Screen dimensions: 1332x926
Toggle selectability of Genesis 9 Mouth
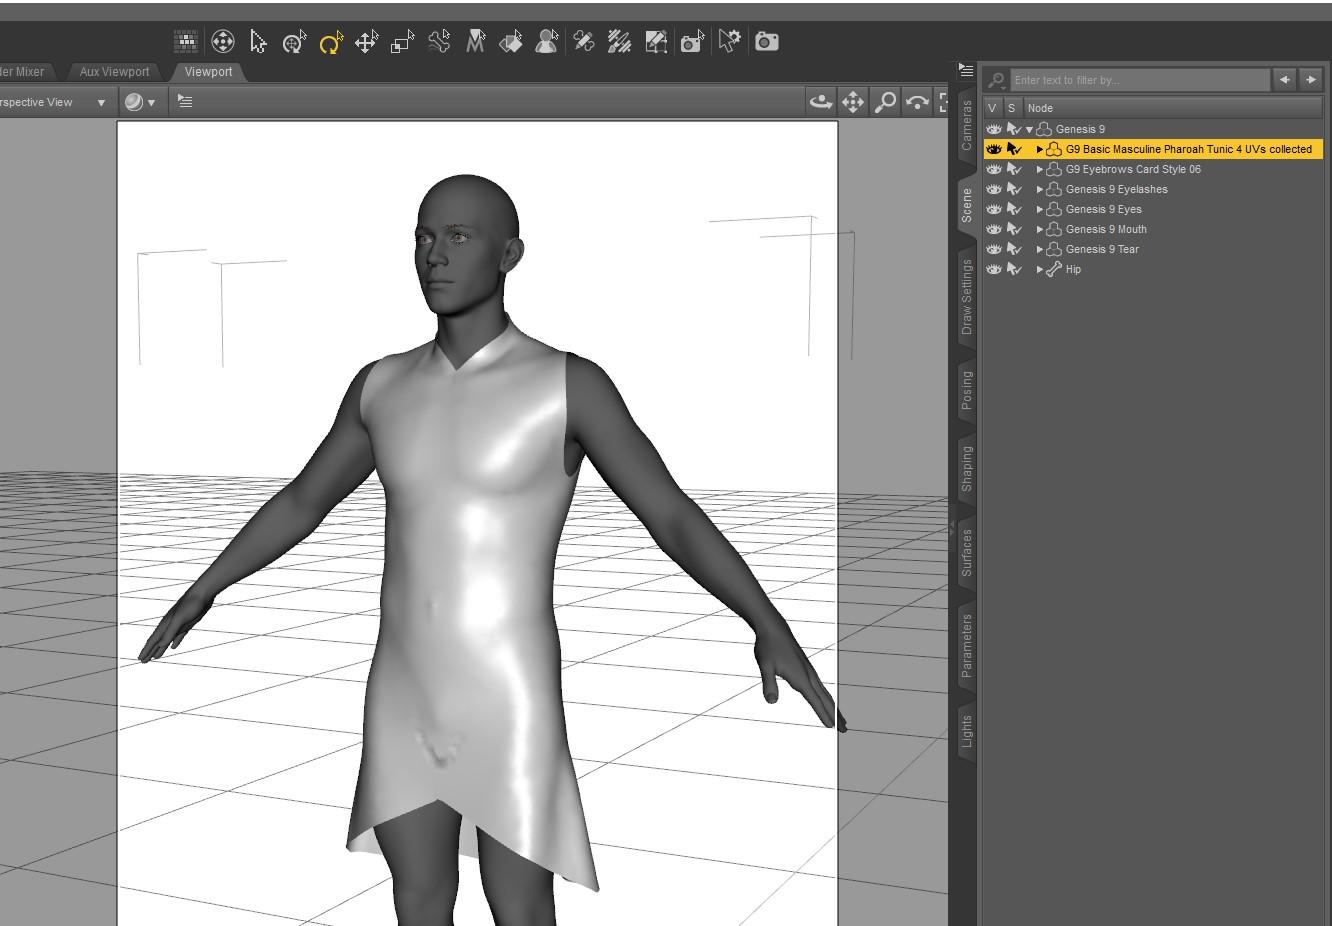pyautogui.click(x=1014, y=229)
